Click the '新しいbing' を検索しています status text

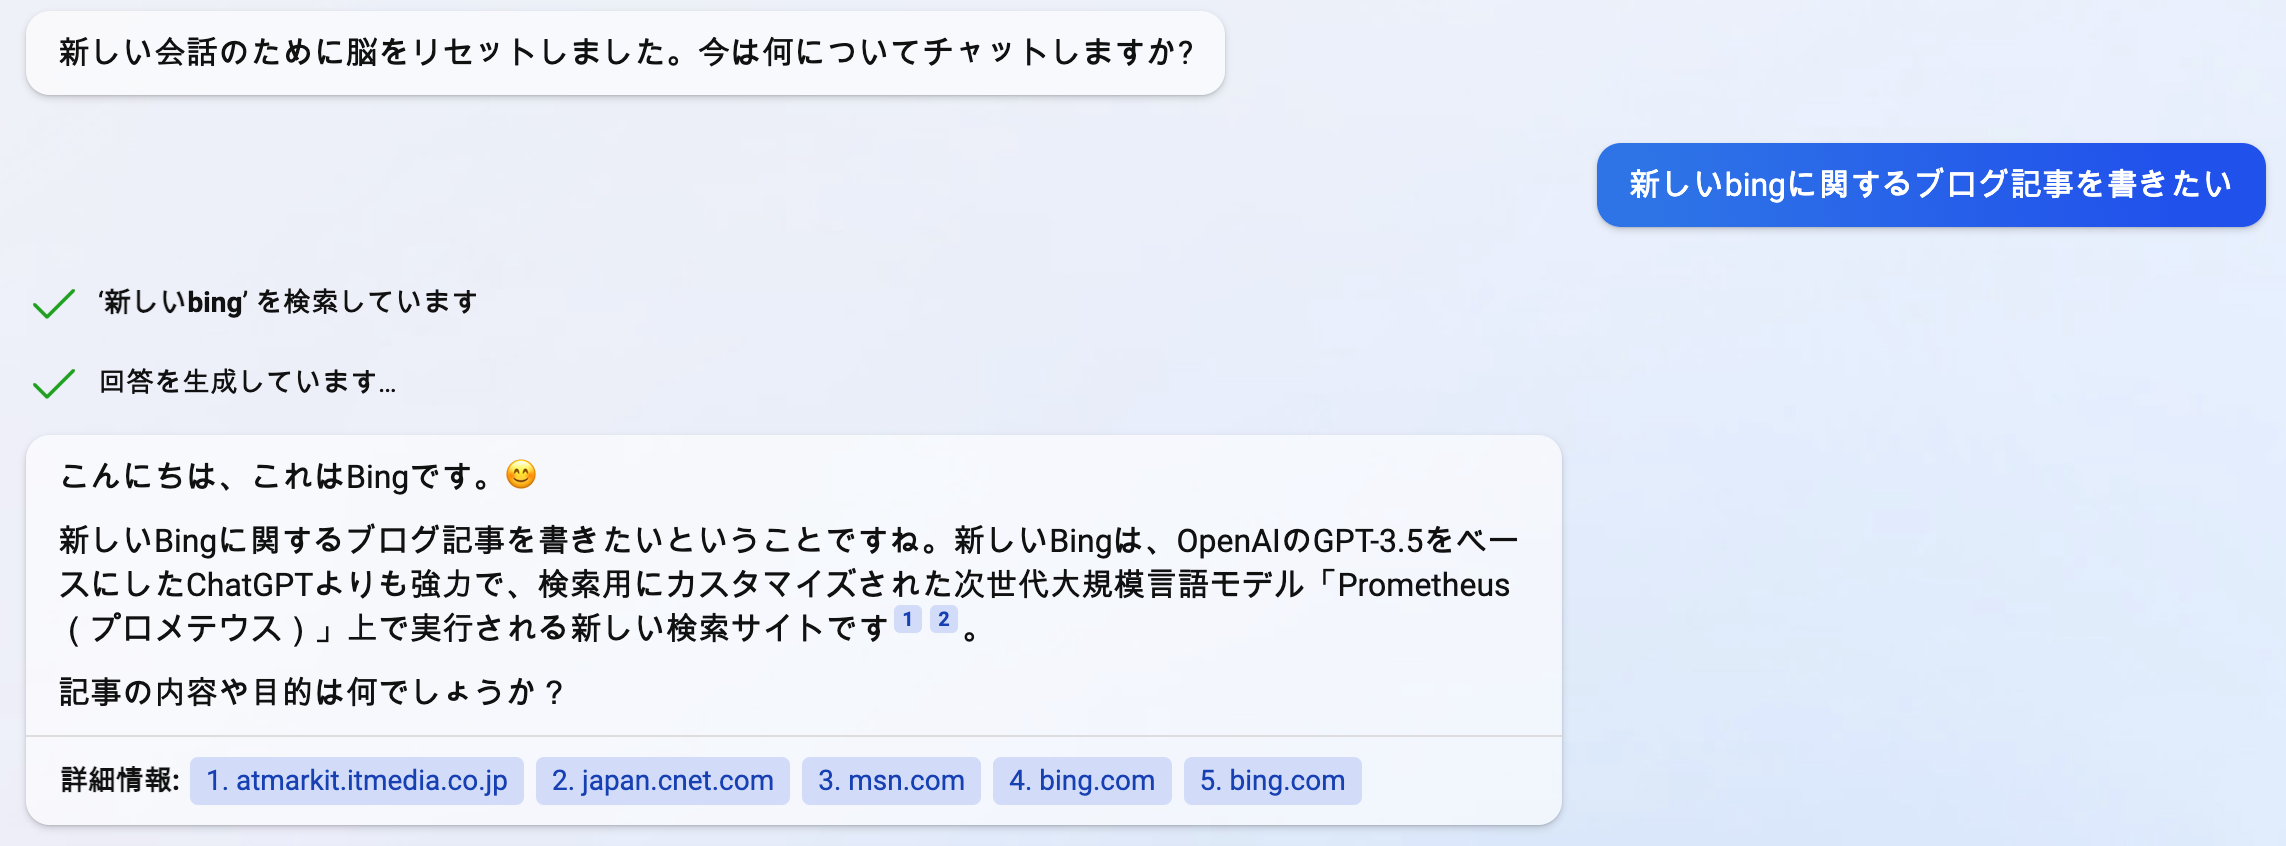288,302
